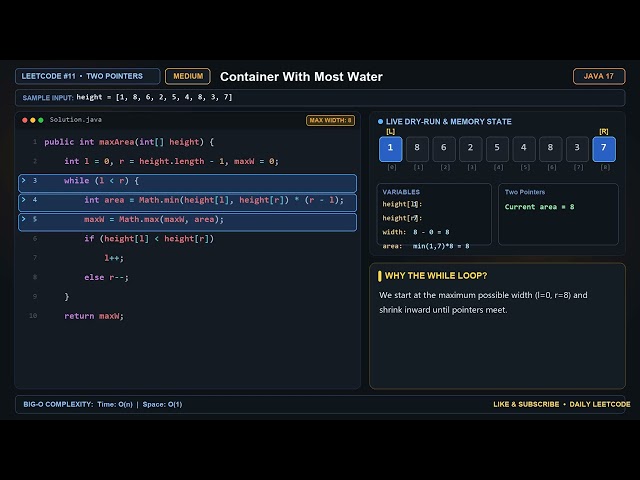Click code line l++;

[x=114, y=258]
